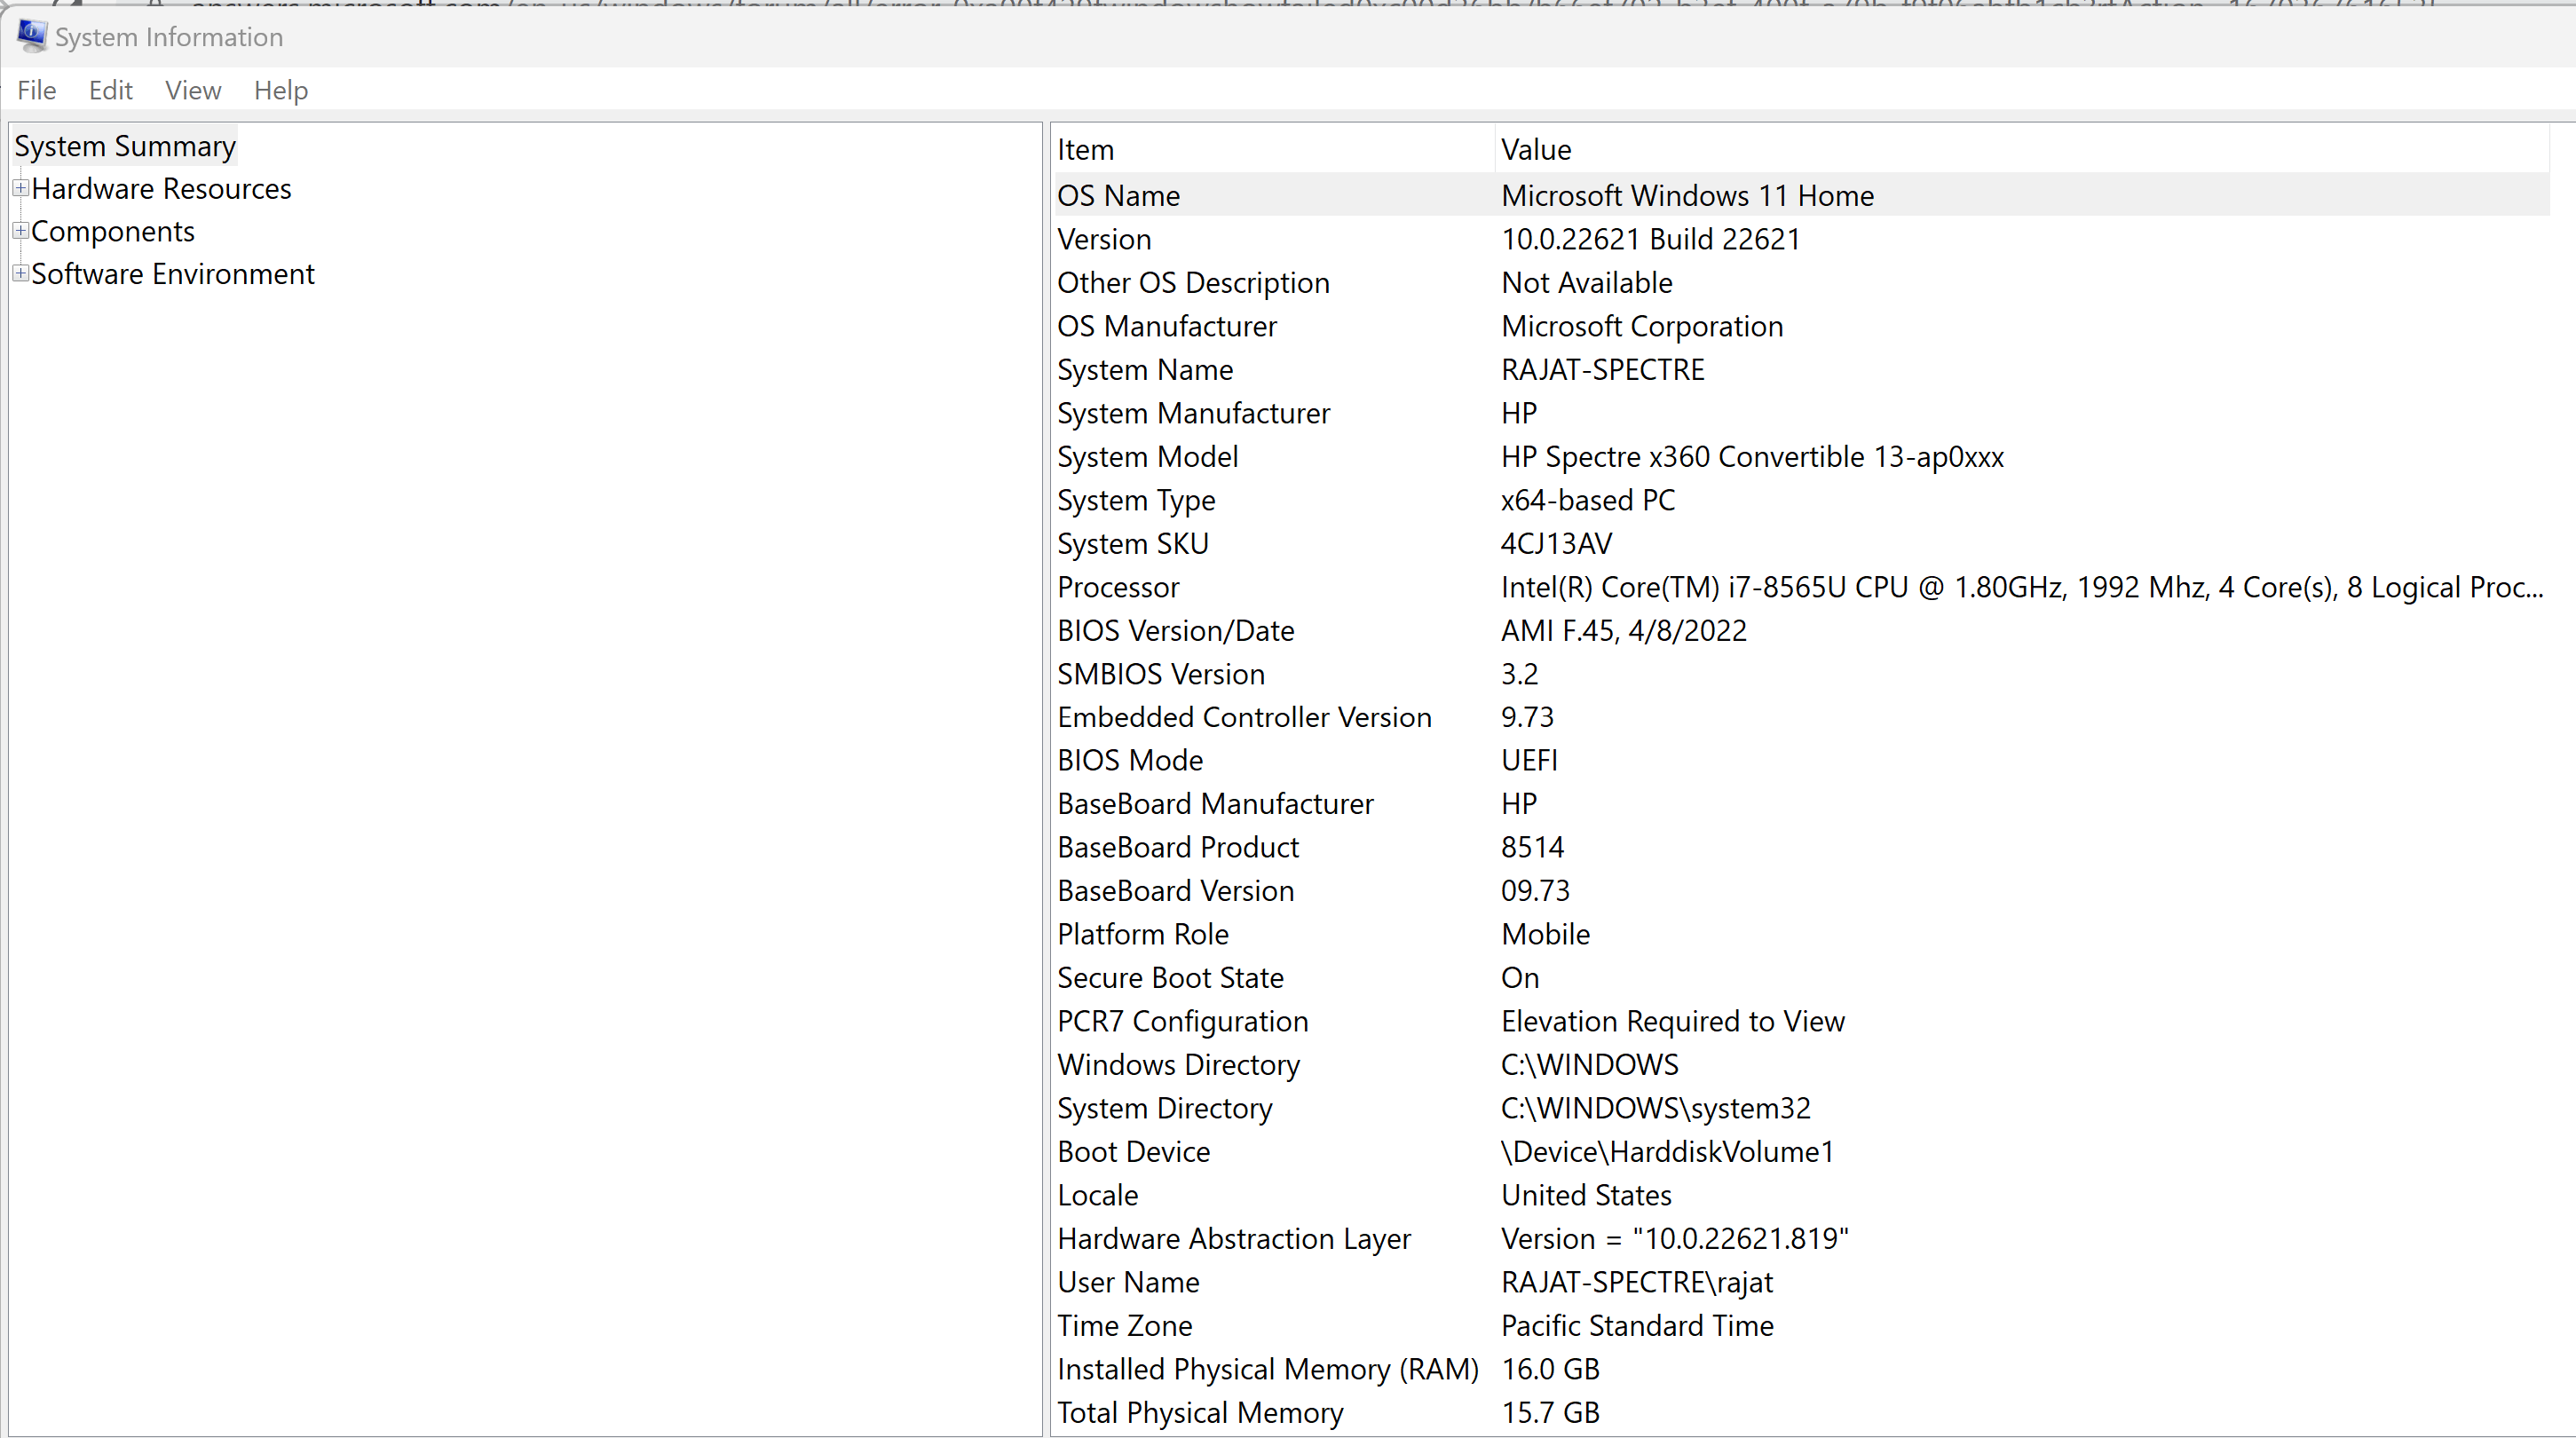2576x1438 pixels.
Task: Select the BaseBoard Product row
Action: pos(1801,847)
